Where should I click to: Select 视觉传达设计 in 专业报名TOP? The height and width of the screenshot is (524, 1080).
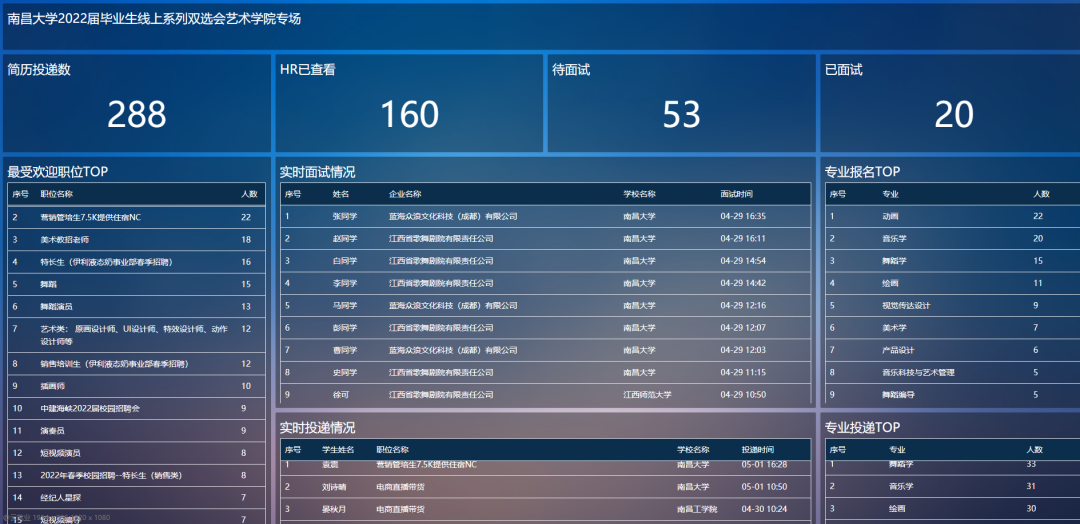[906, 306]
